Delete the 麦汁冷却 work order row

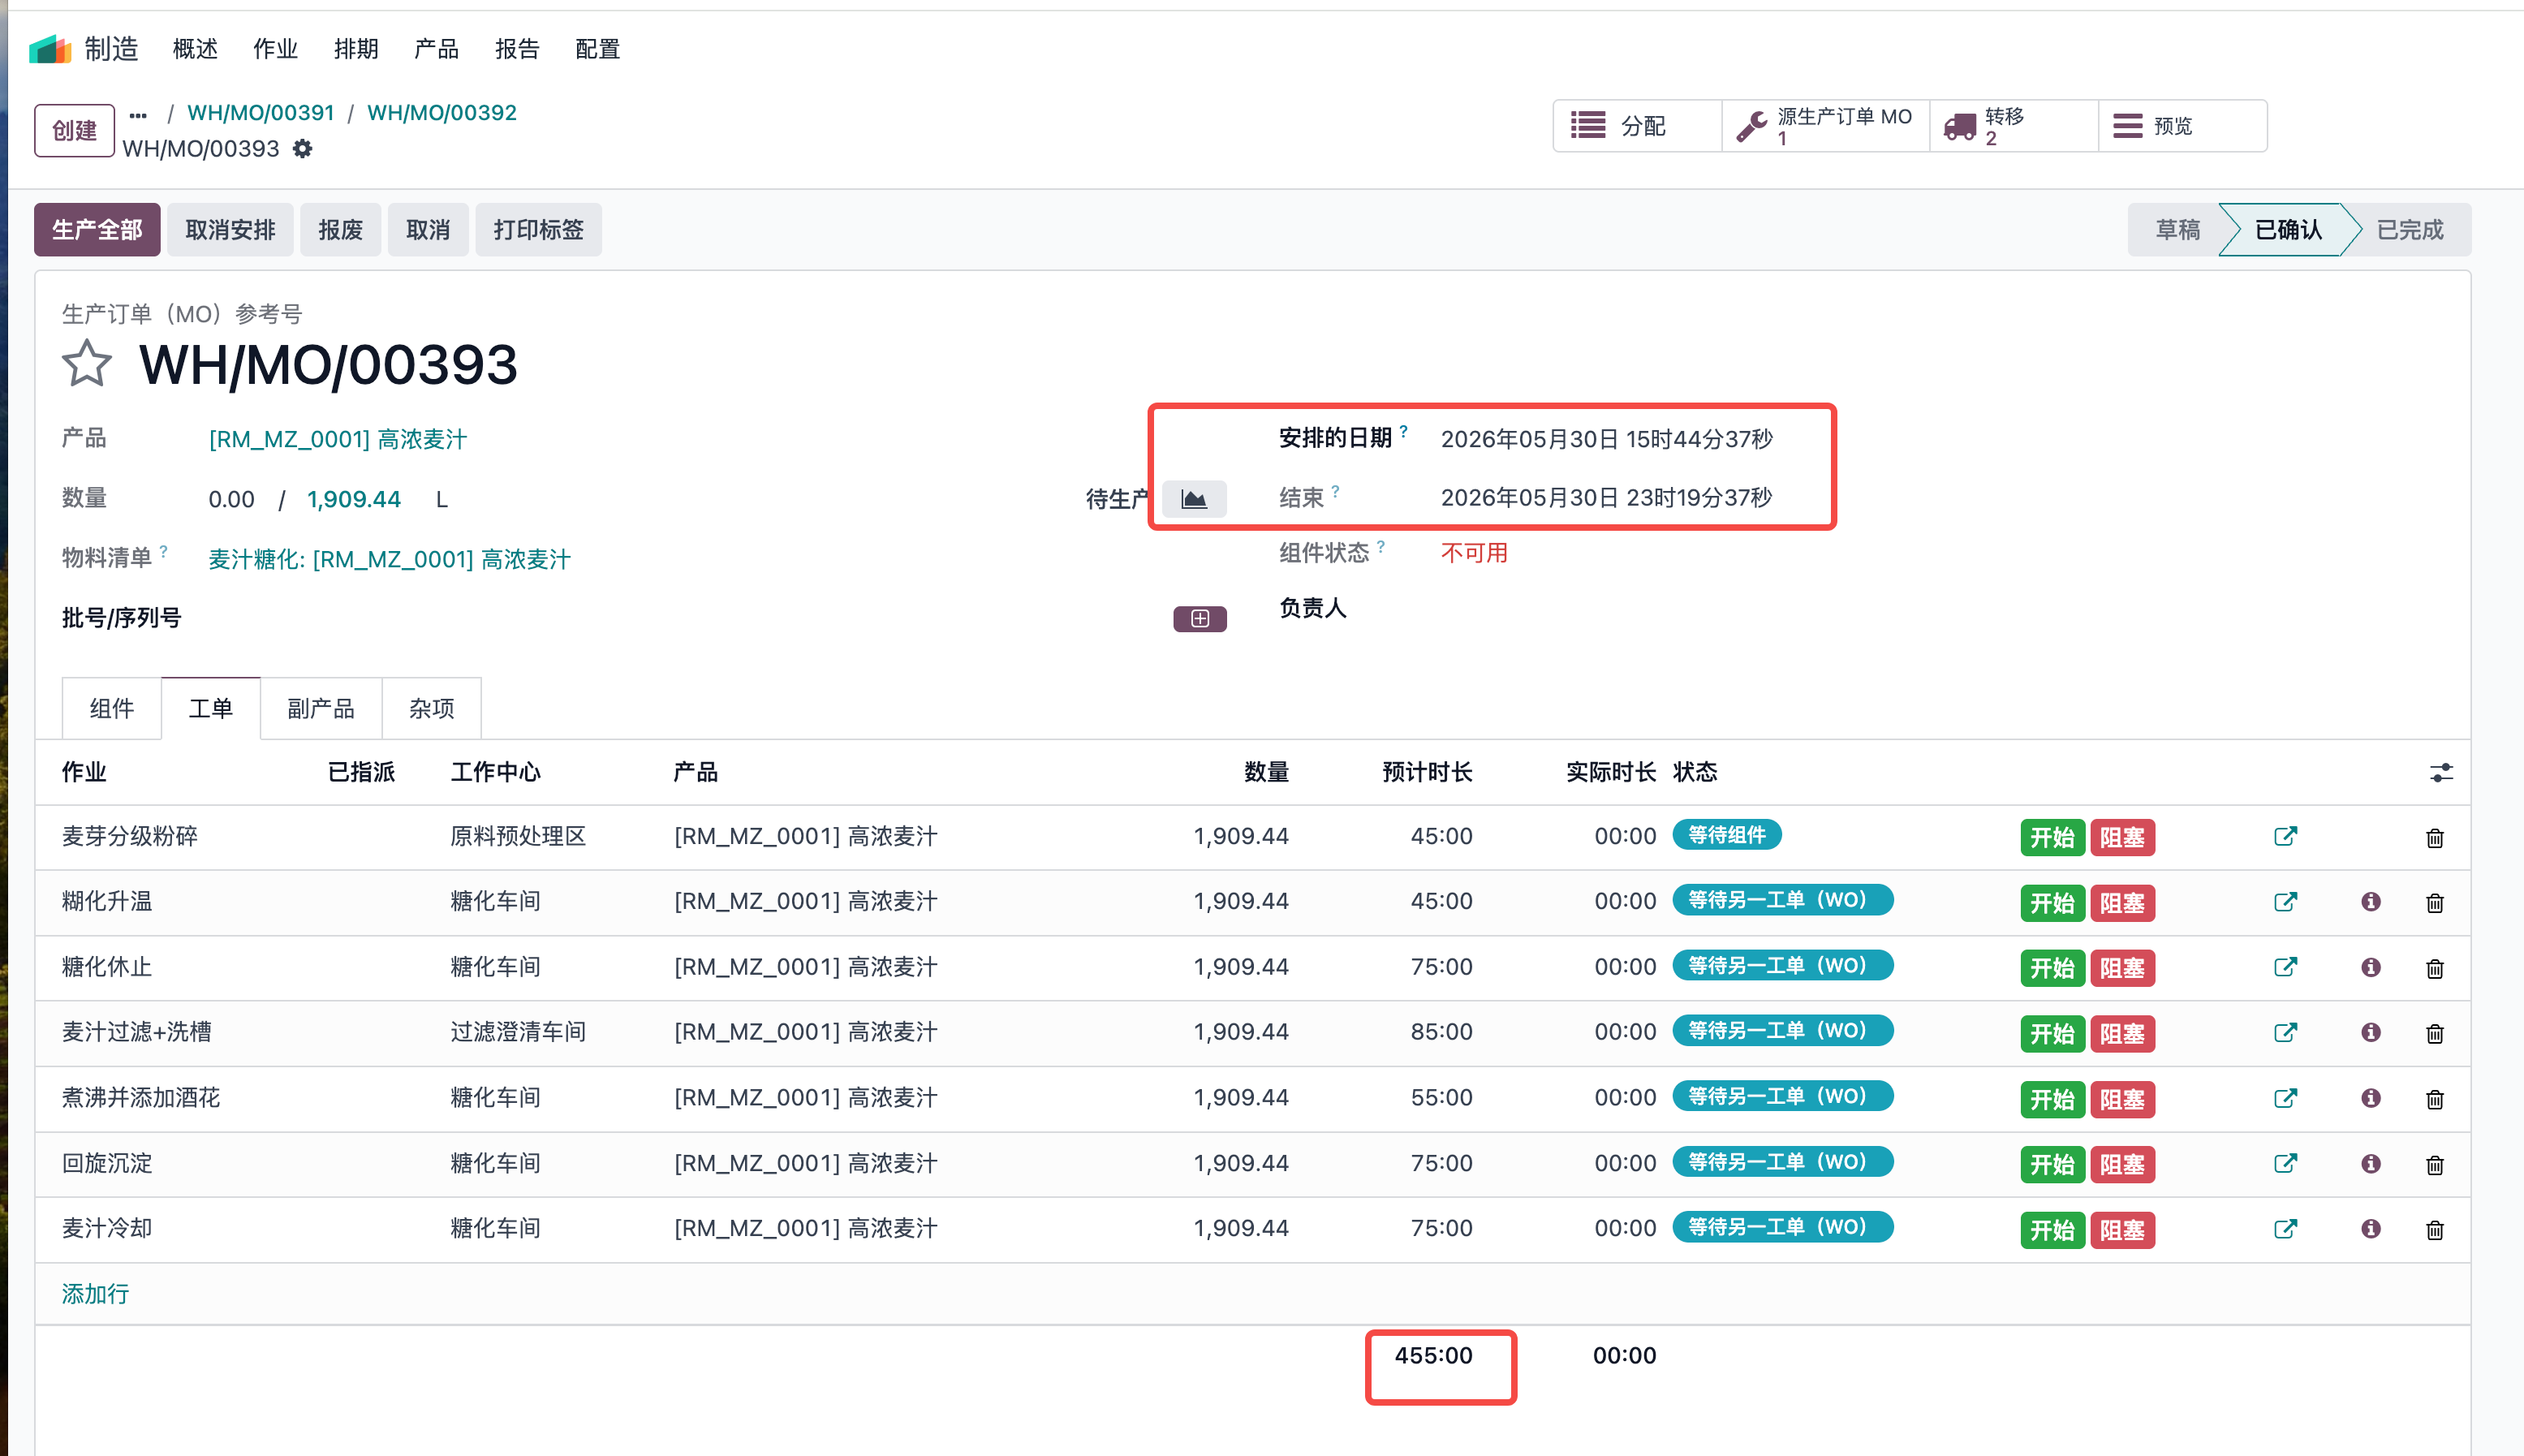click(x=2435, y=1230)
